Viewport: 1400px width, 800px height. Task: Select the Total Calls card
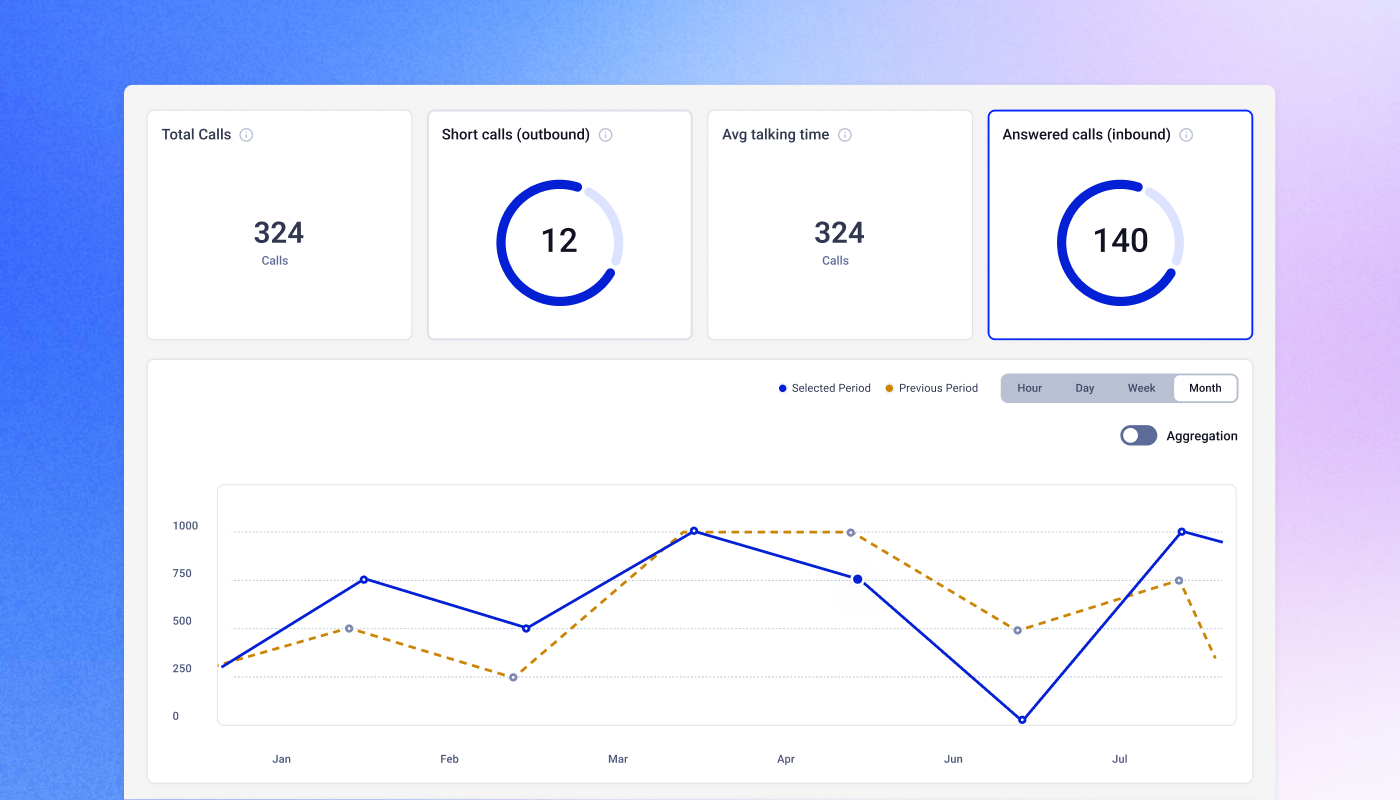(x=279, y=225)
